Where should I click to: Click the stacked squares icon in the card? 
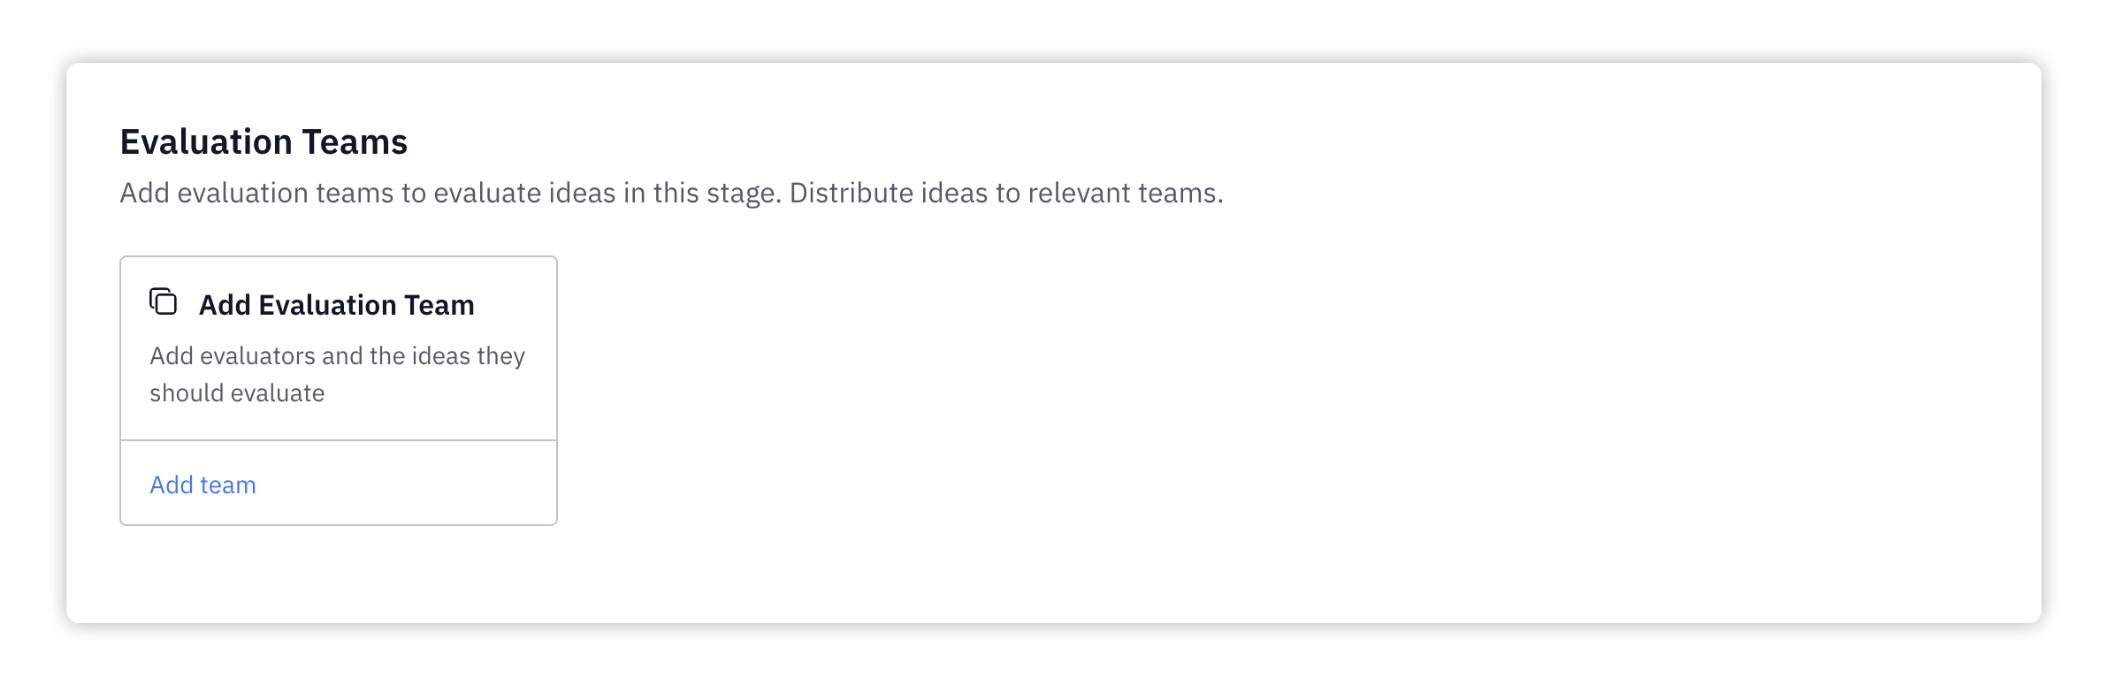[163, 301]
